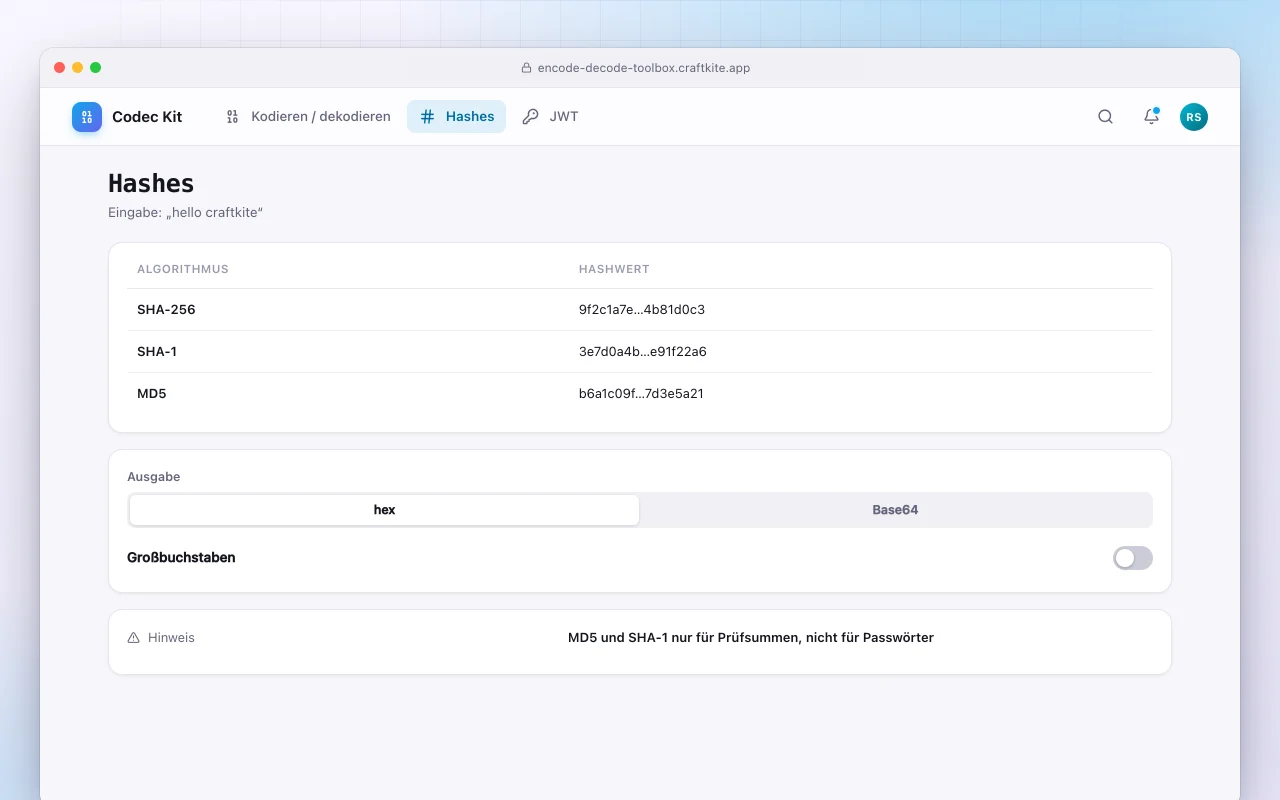Close the window with the red button
The width and height of the screenshot is (1280, 800).
pos(60,68)
